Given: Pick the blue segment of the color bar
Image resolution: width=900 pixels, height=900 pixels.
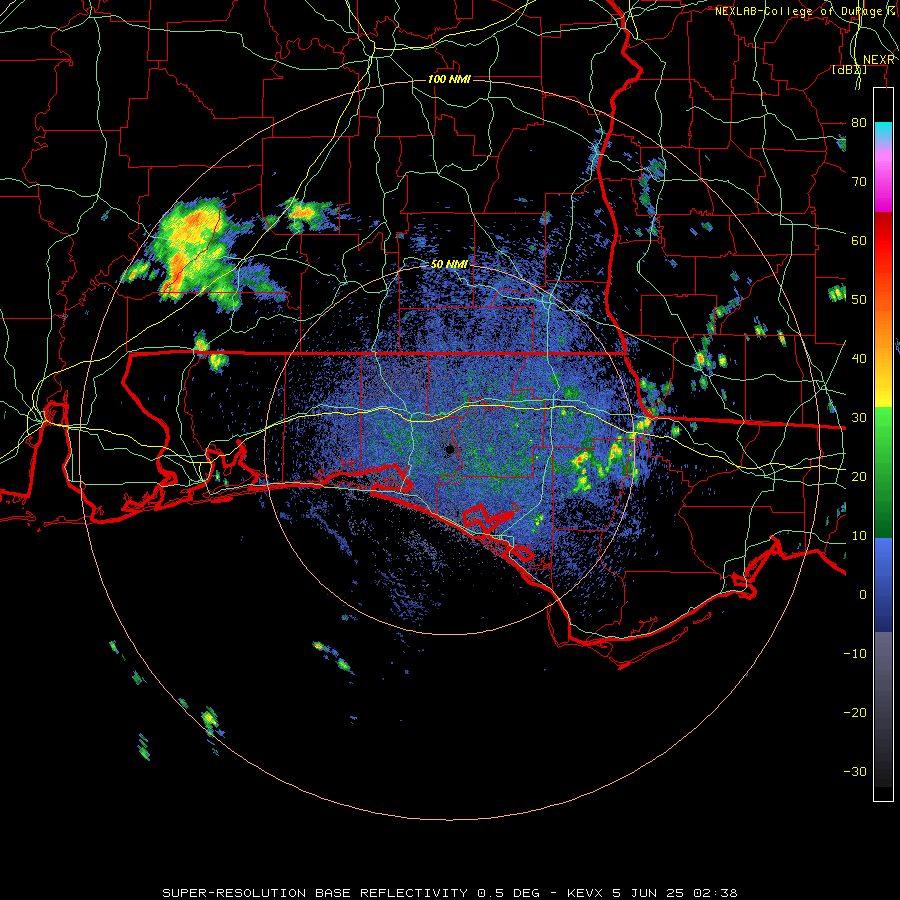Looking at the screenshot, I should [x=883, y=584].
